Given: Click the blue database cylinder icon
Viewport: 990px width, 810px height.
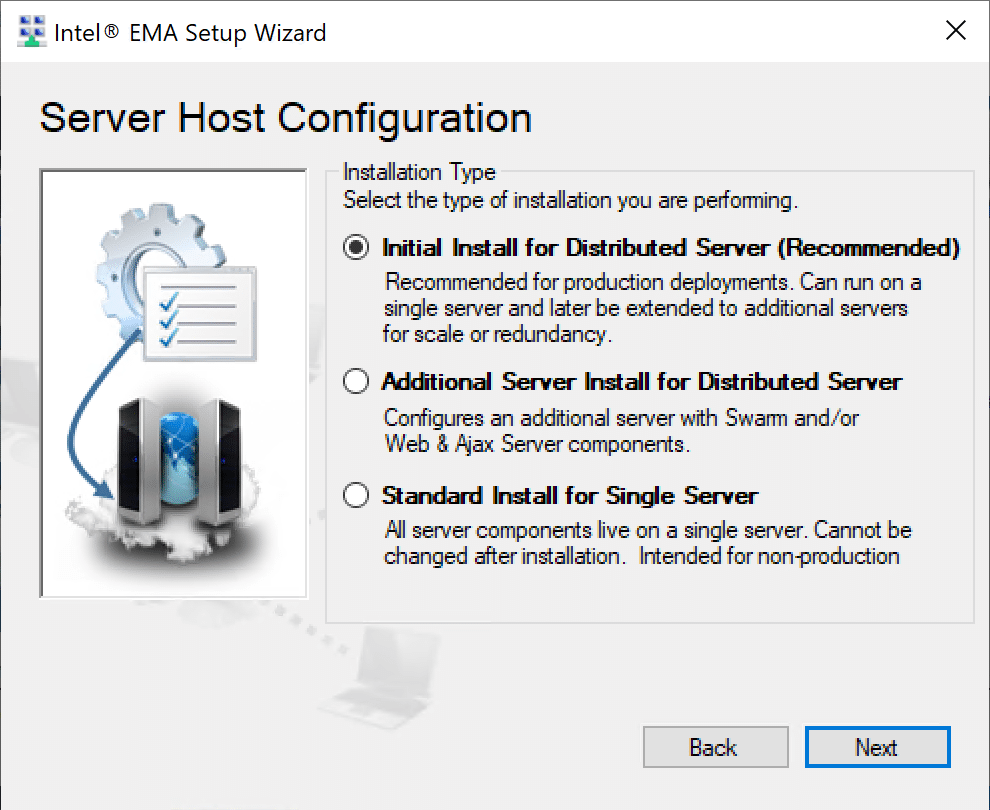Looking at the screenshot, I should [x=179, y=458].
